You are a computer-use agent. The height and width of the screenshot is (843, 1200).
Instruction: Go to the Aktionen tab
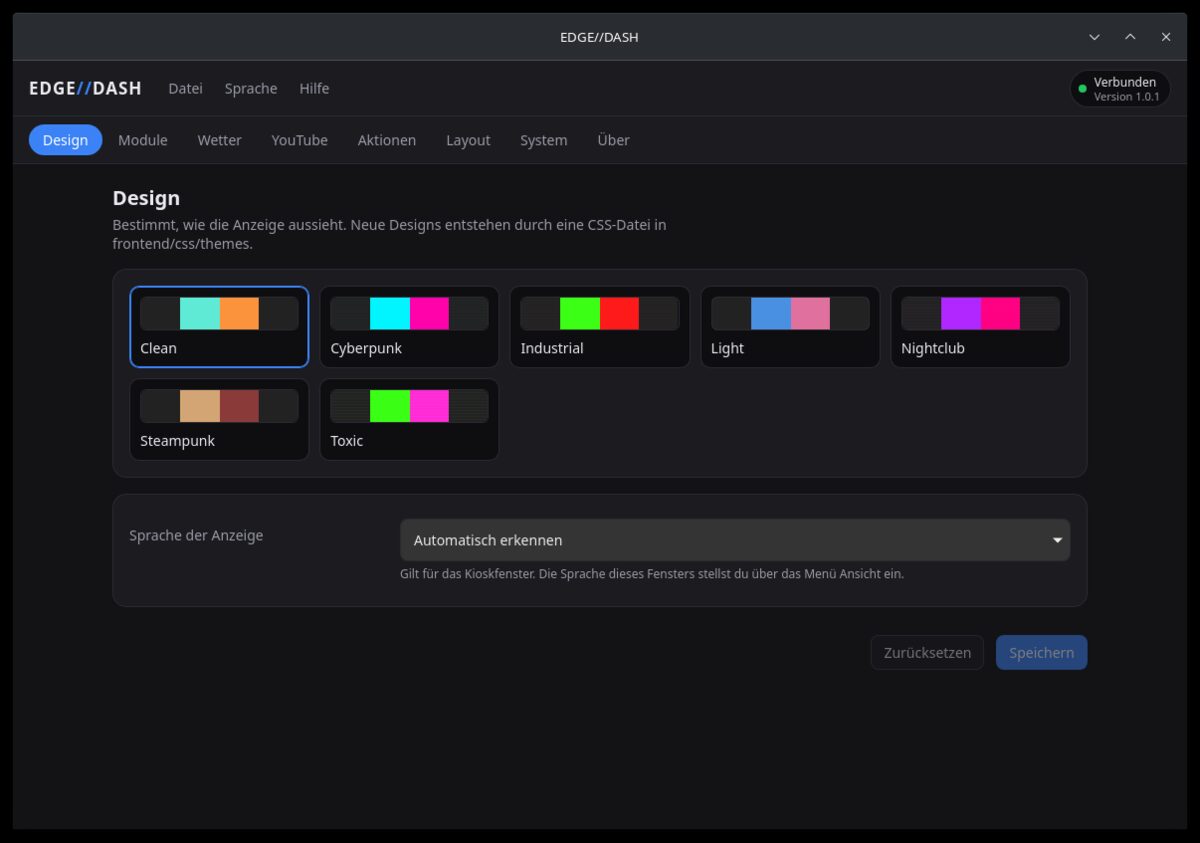click(387, 140)
